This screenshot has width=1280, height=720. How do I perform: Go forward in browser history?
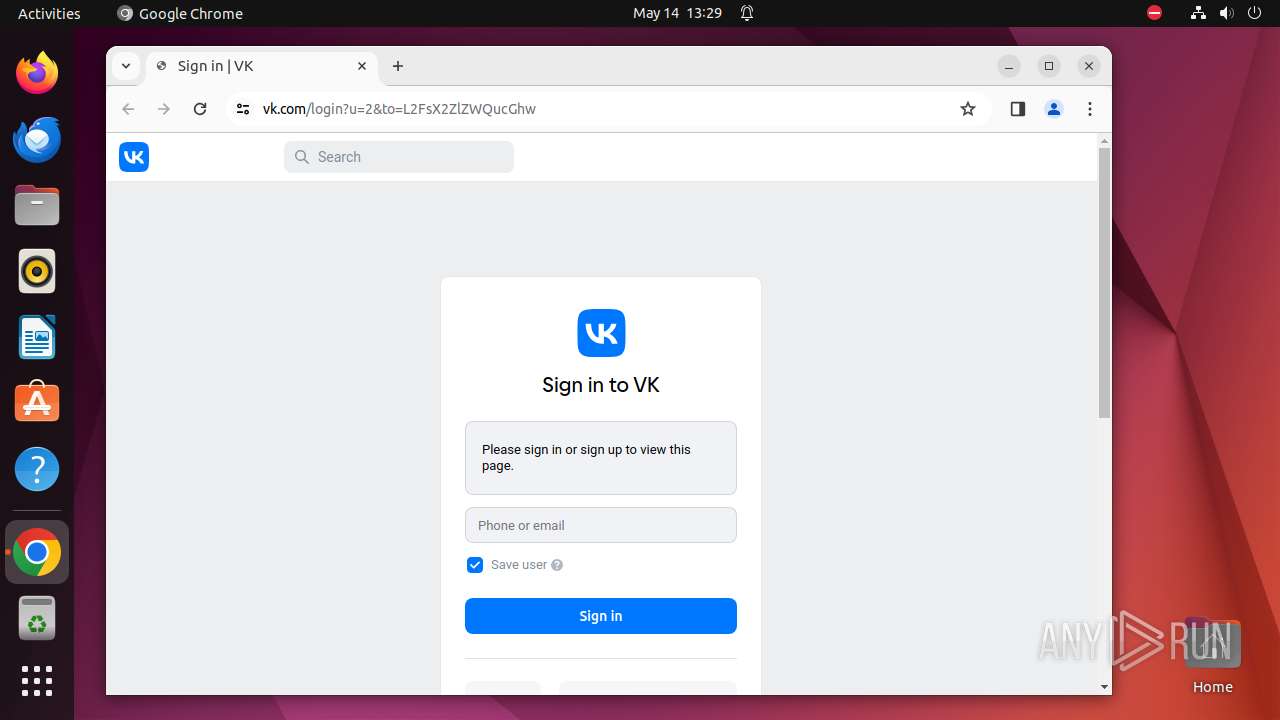point(164,109)
